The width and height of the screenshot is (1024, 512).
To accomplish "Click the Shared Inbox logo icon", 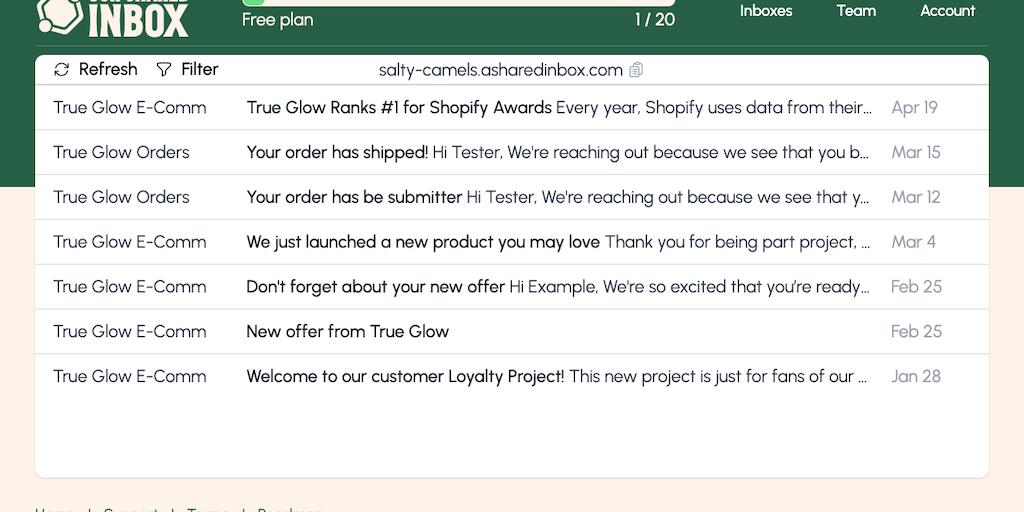I will [58, 13].
